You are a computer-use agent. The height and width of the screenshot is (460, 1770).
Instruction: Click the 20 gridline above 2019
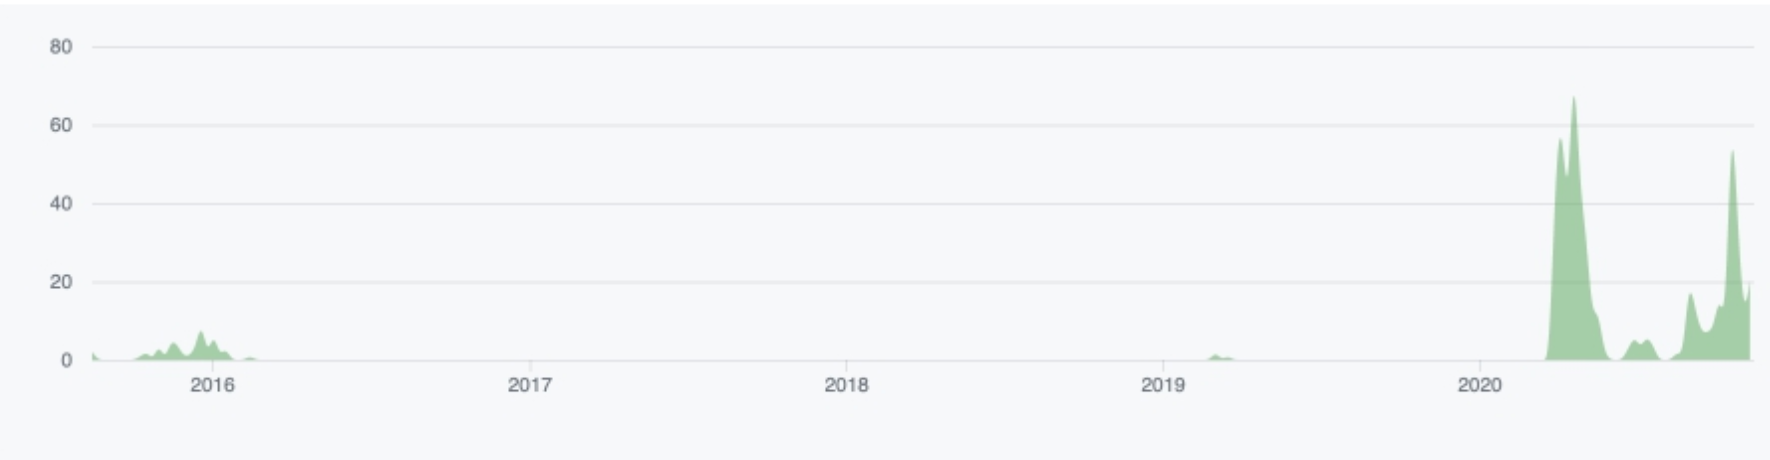click(1163, 282)
